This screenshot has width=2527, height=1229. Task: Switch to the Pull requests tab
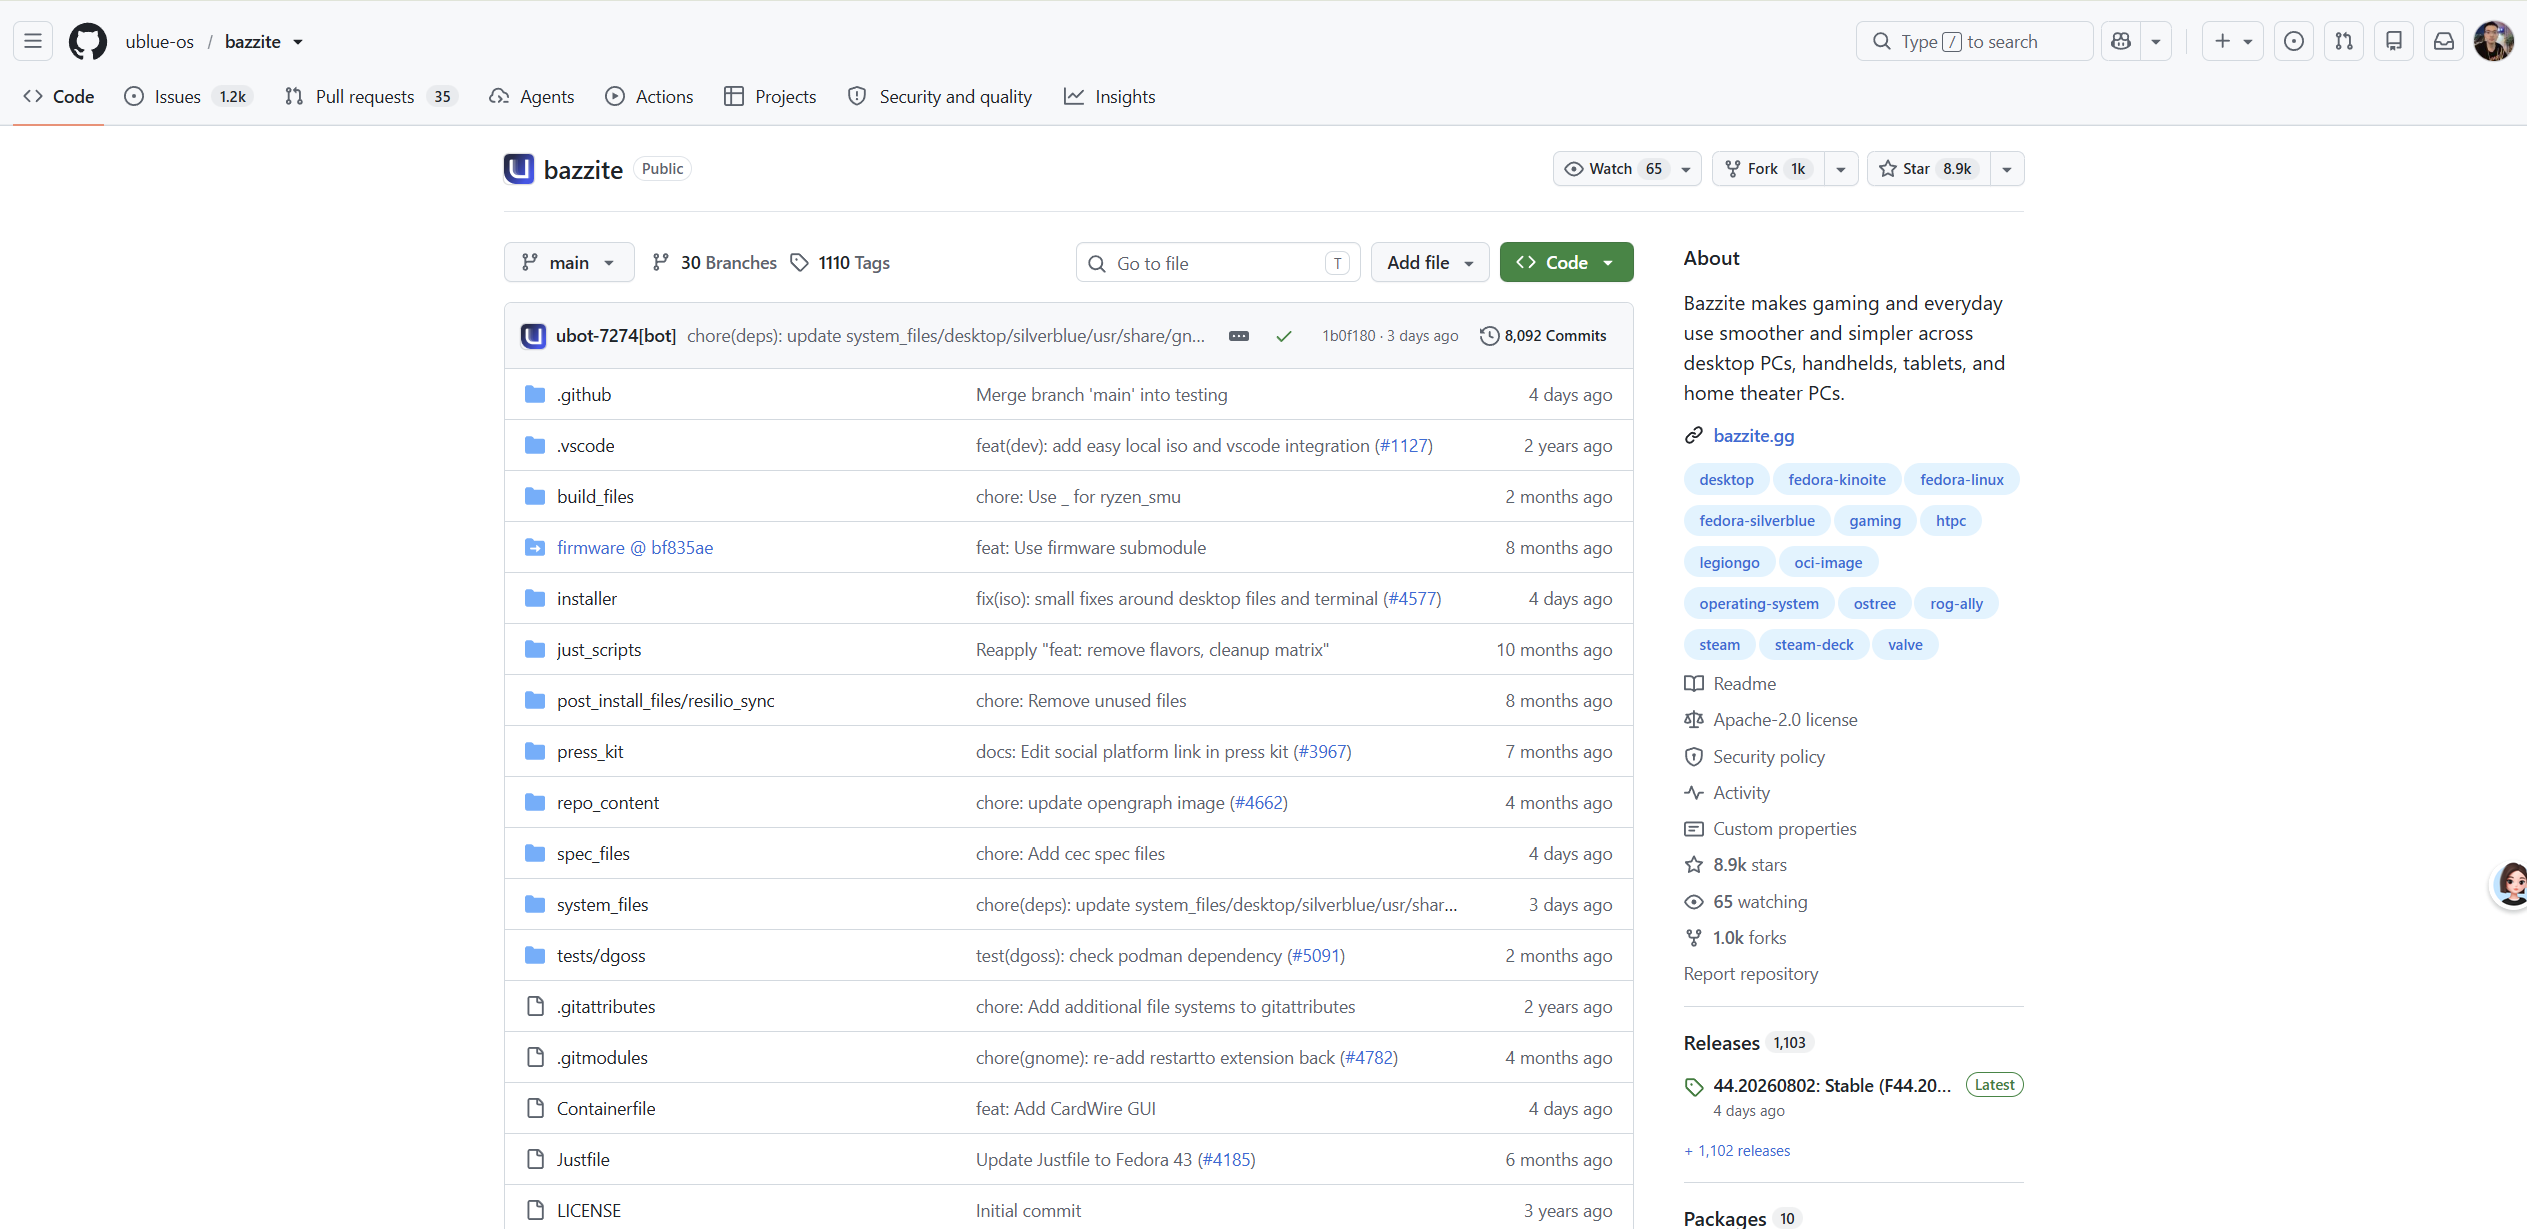click(371, 97)
